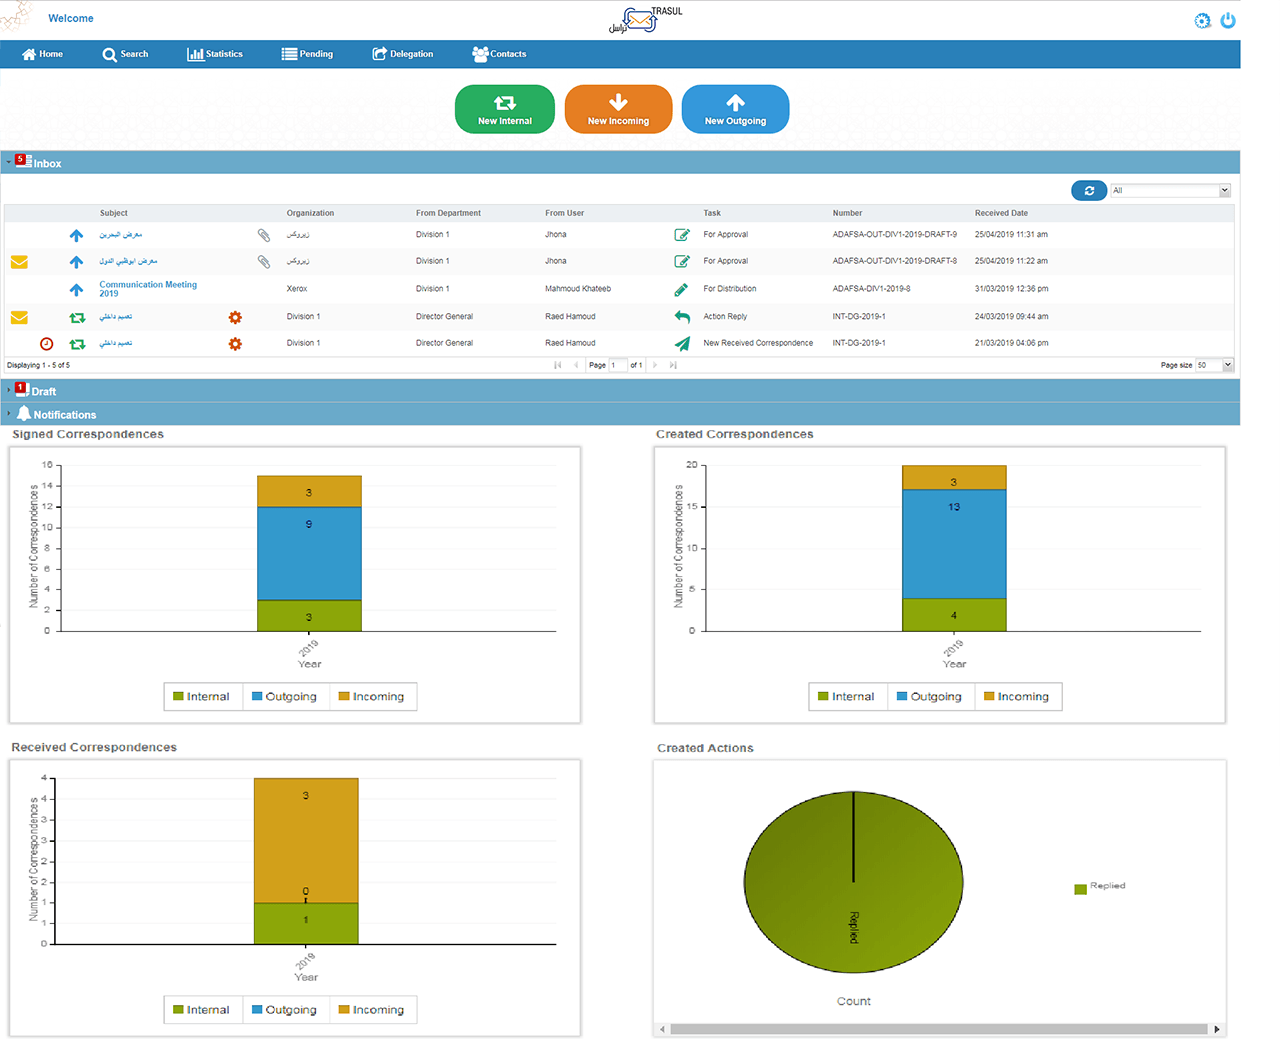The height and width of the screenshot is (1064, 1280).
Task: Click the Action Reply arrow icon
Action: point(682,316)
